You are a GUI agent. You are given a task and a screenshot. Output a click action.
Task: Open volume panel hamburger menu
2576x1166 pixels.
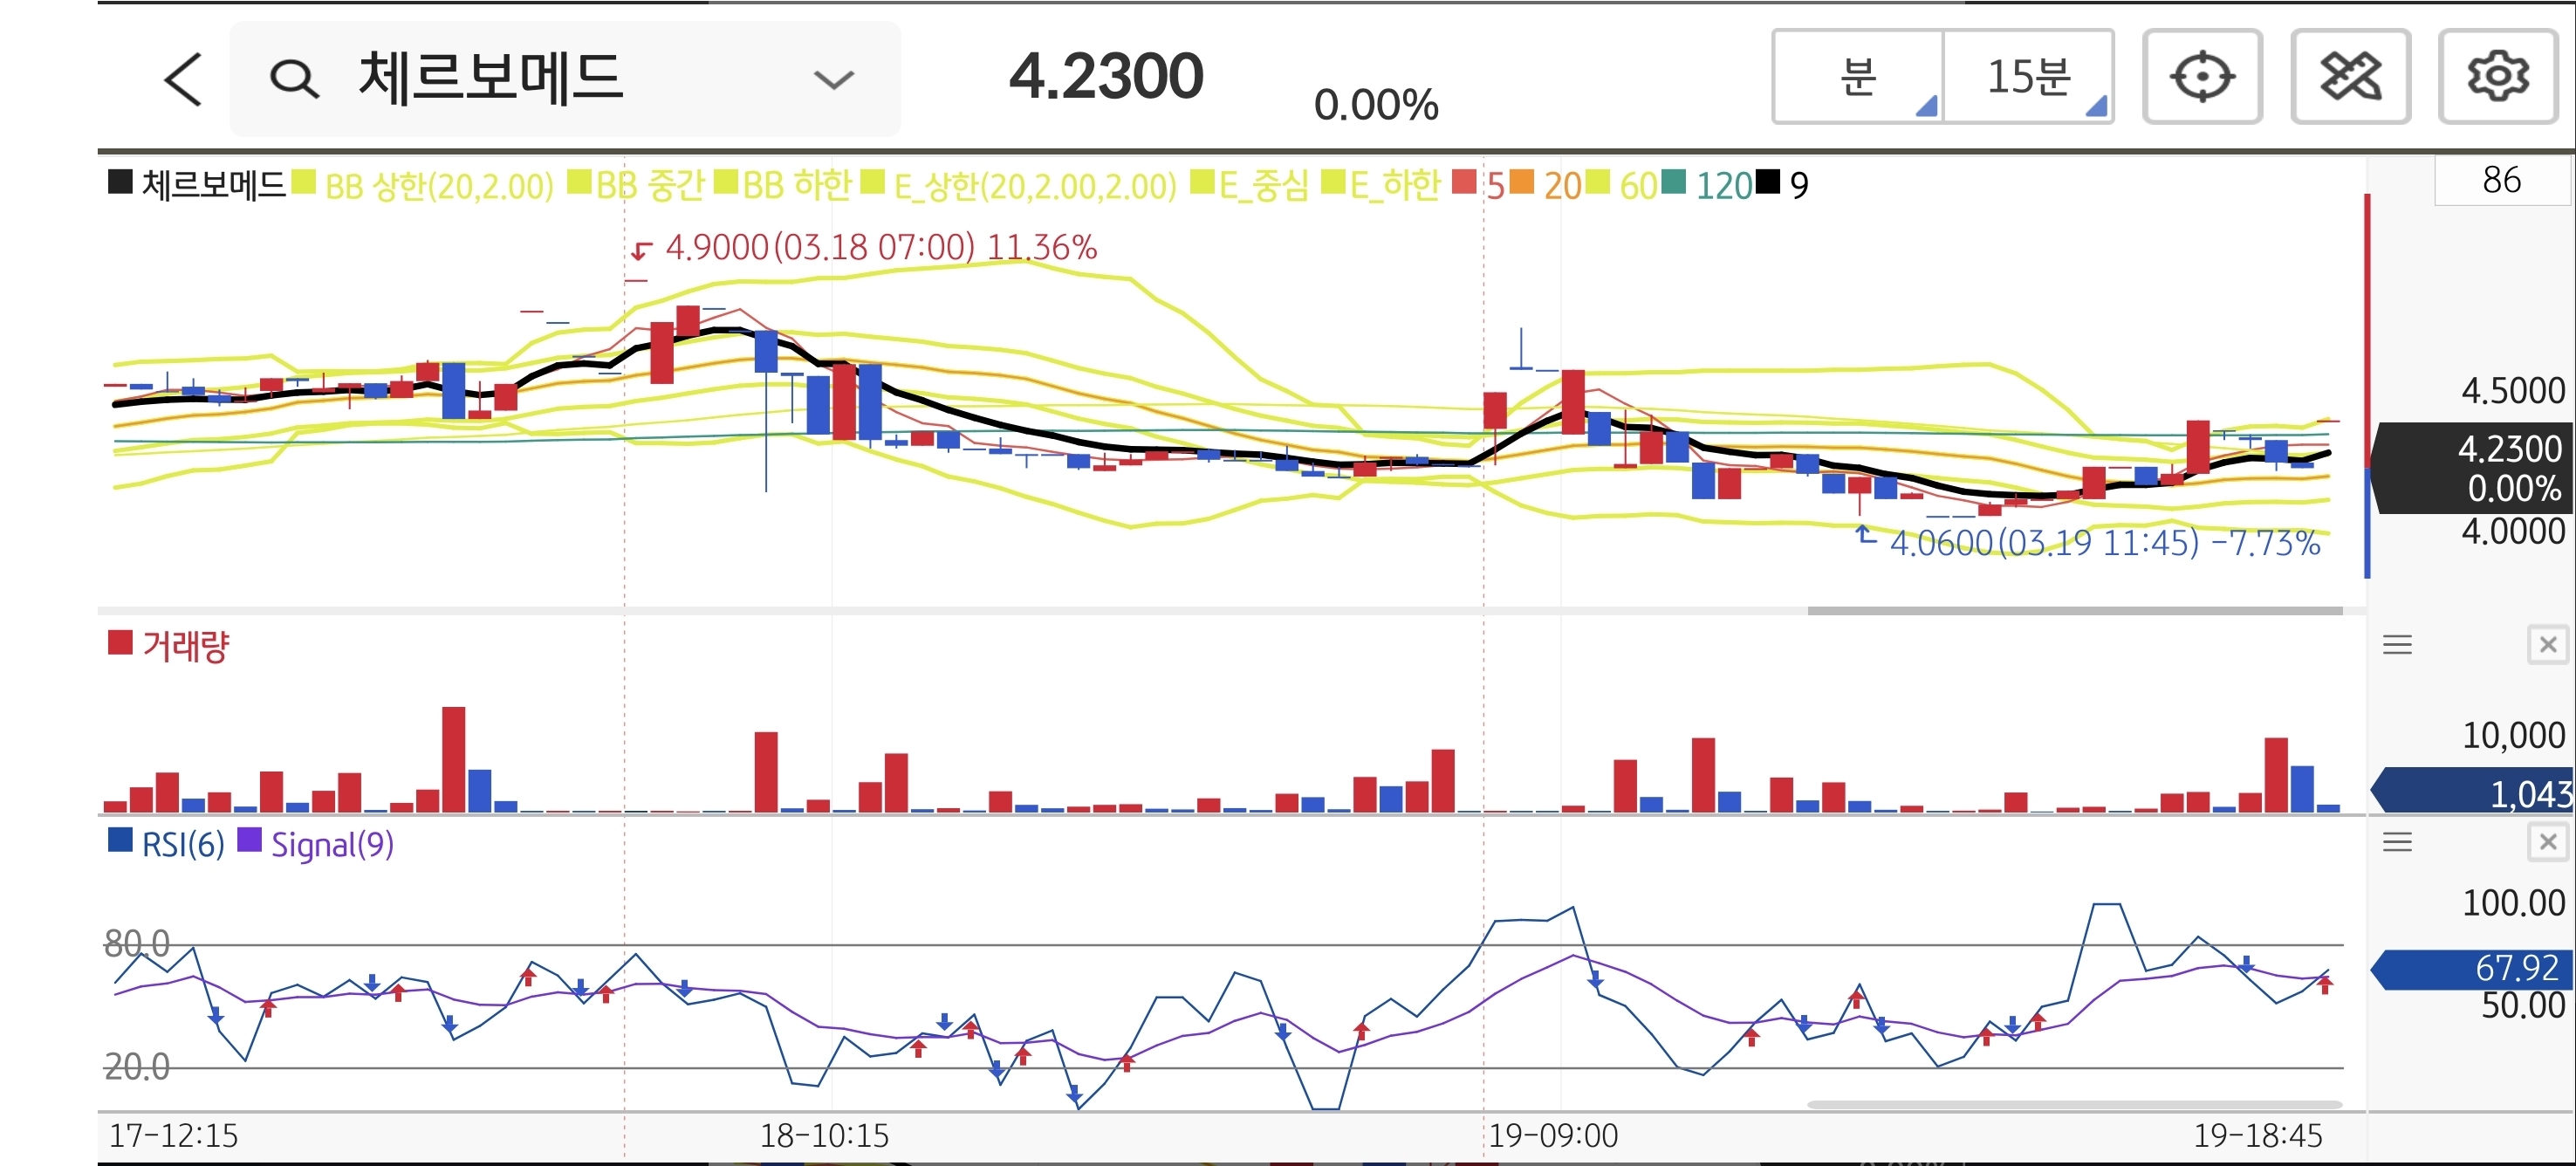[x=2396, y=645]
